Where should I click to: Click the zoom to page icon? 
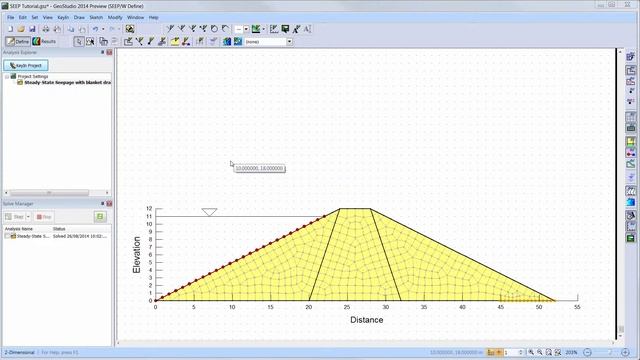[x=549, y=352]
